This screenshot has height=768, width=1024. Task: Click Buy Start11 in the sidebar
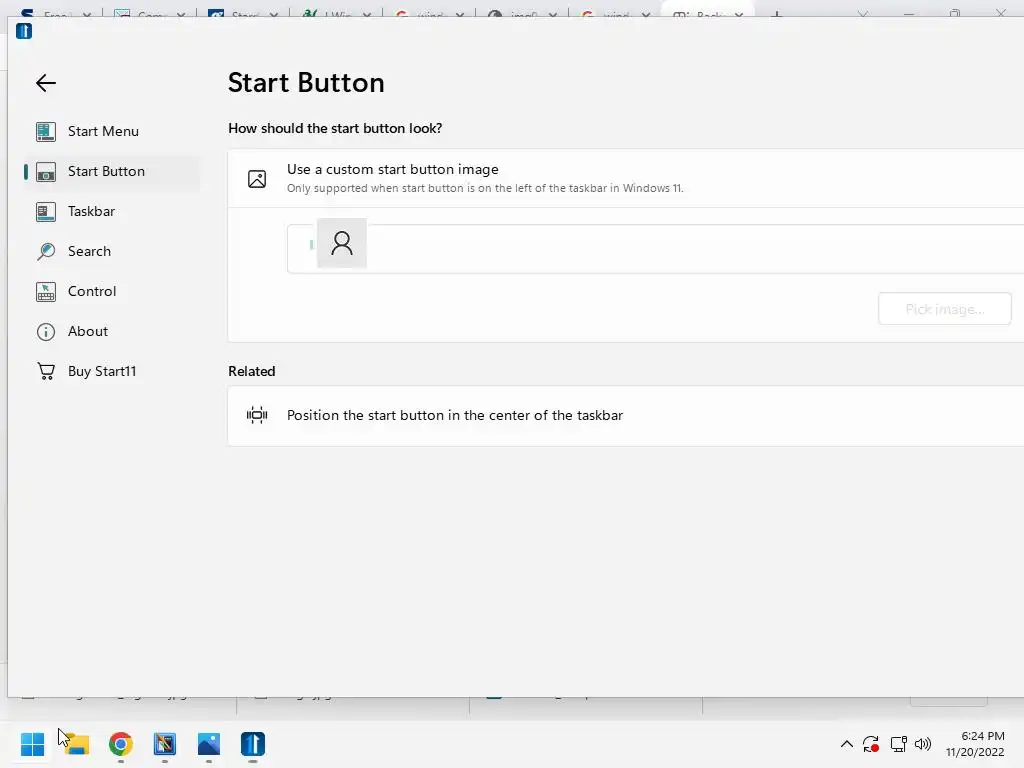pos(112,371)
